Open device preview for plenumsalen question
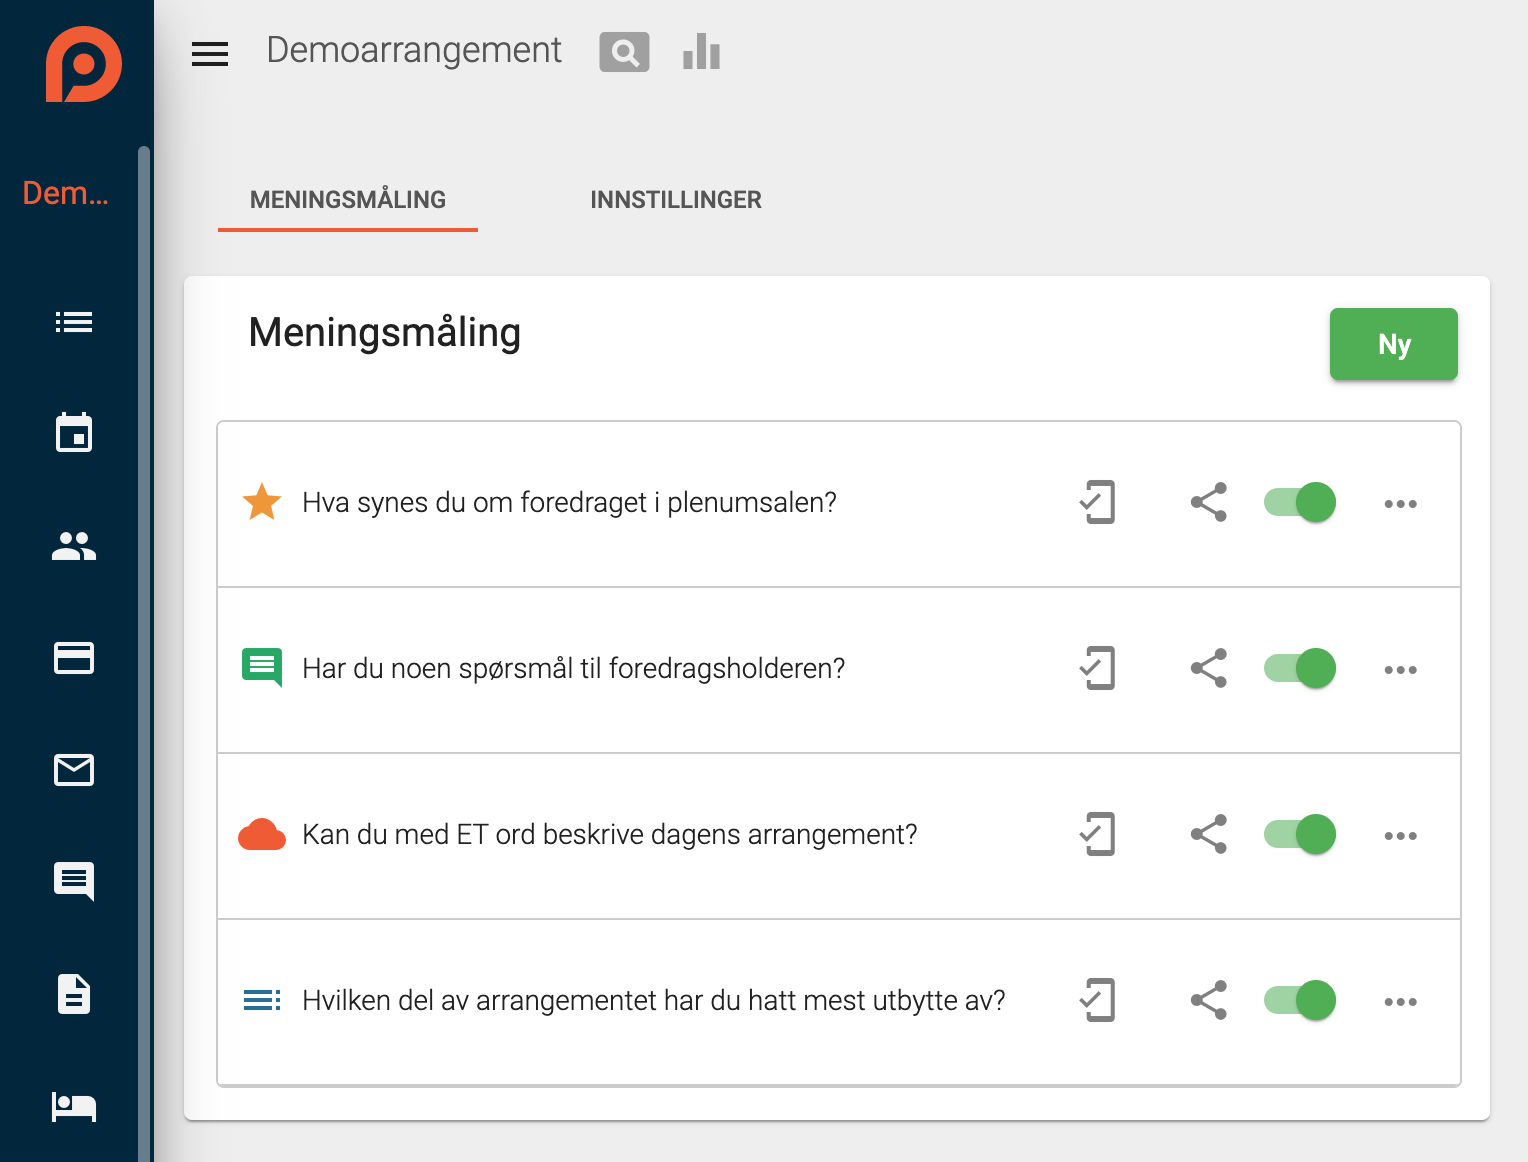 pyautogui.click(x=1098, y=502)
